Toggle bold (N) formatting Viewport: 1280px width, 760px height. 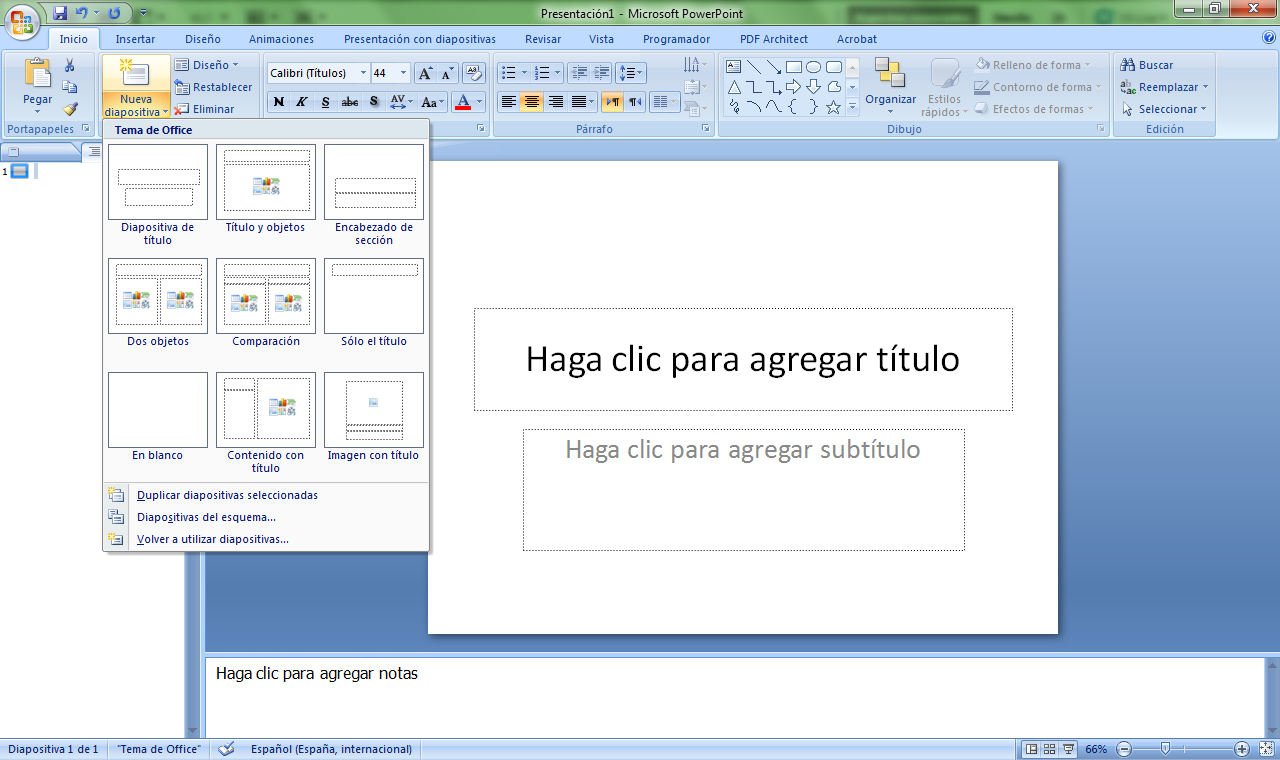coord(278,102)
